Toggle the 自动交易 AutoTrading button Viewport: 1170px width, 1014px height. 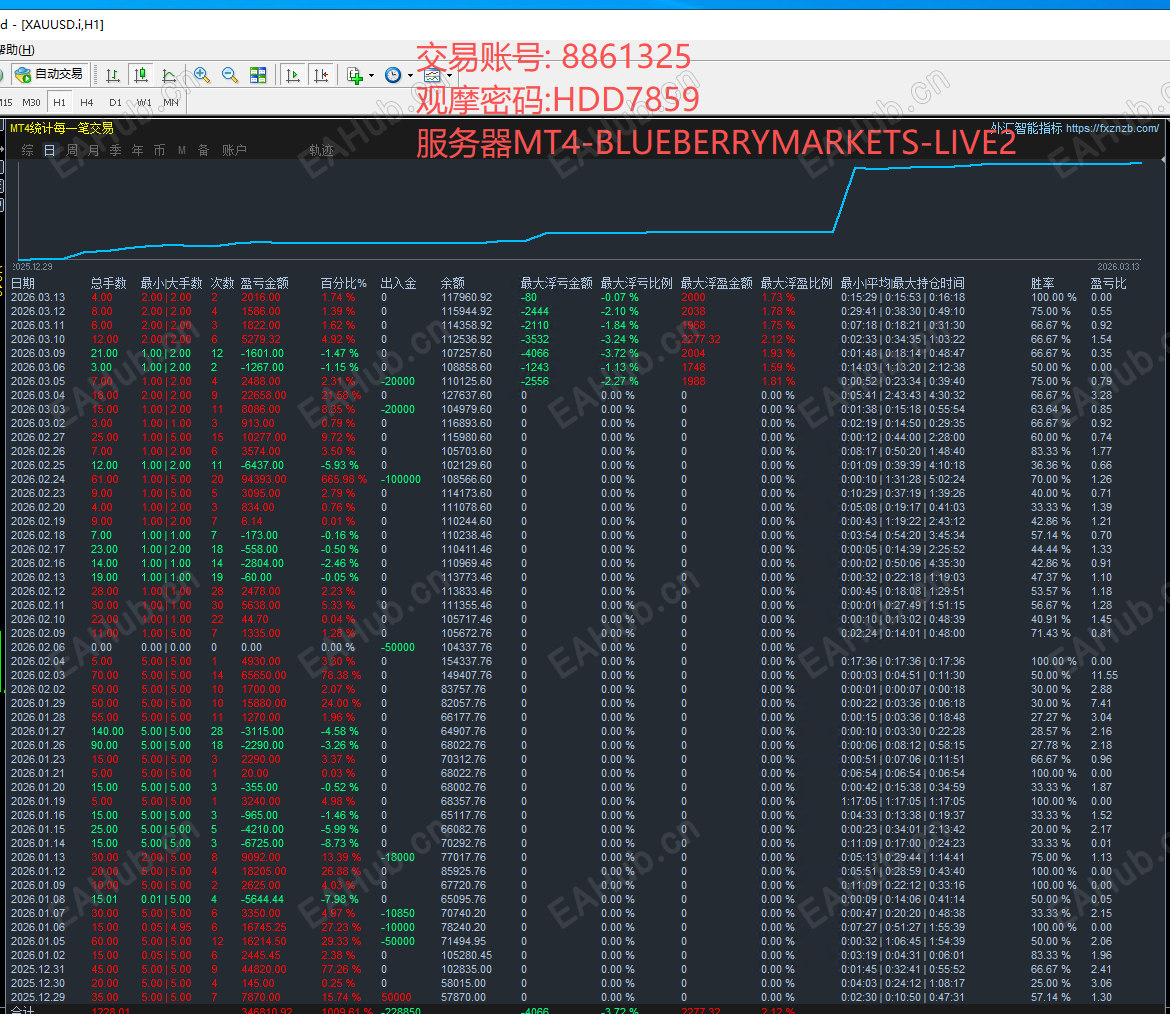[x=50, y=75]
